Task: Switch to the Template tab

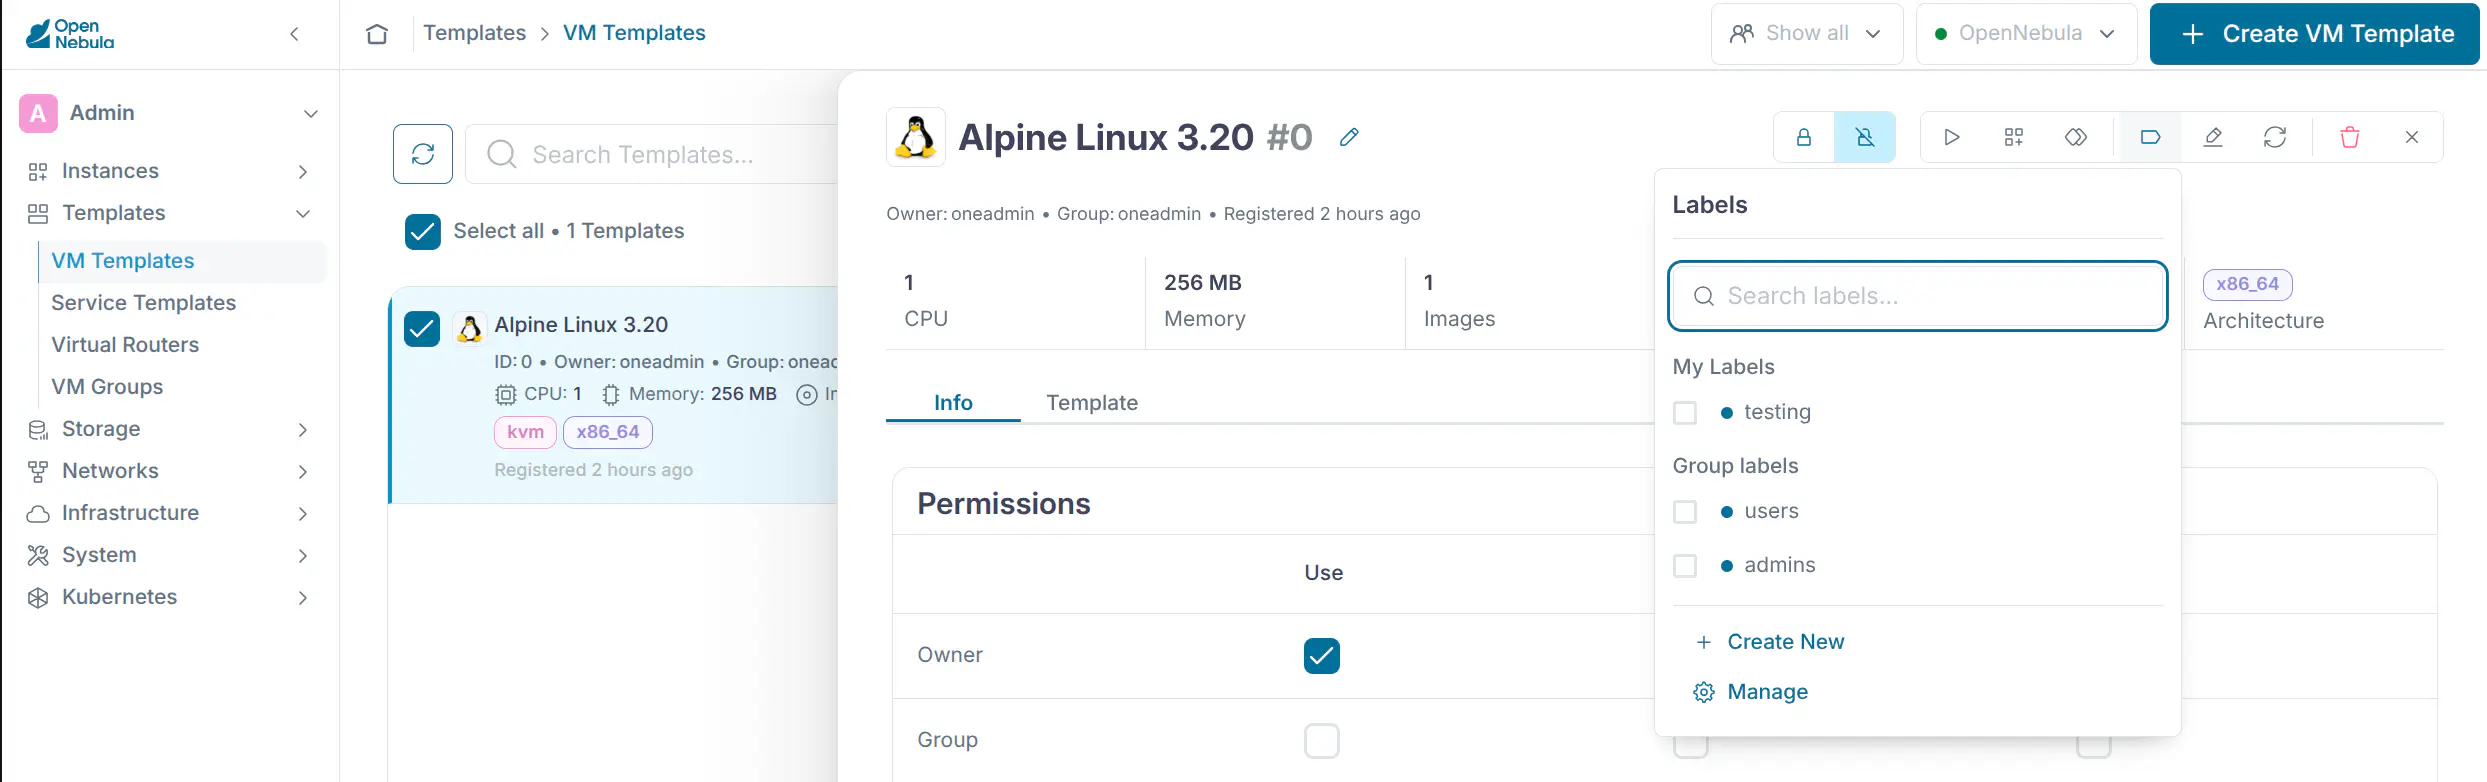Action: [1092, 402]
